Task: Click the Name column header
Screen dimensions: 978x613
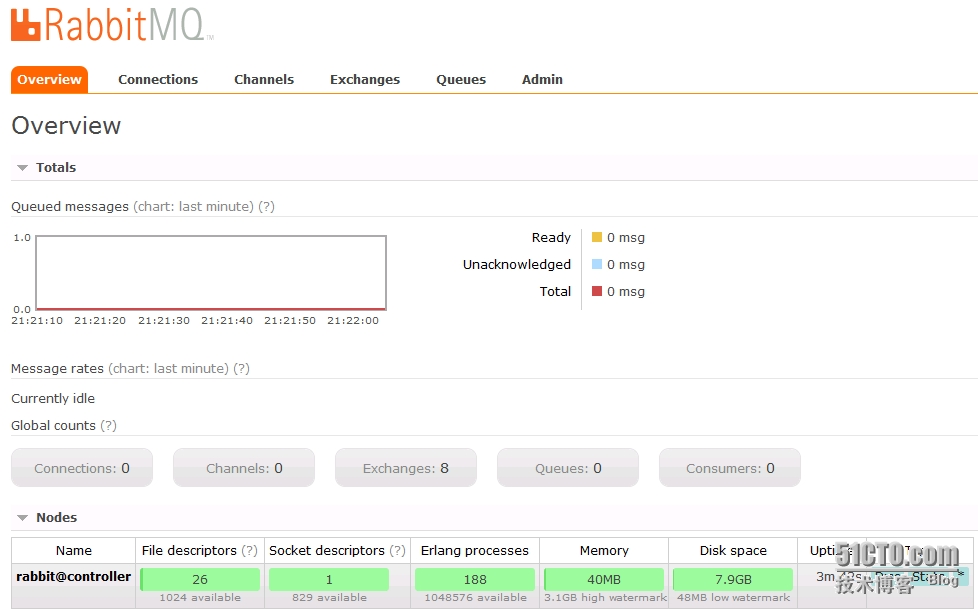Action: point(74,551)
